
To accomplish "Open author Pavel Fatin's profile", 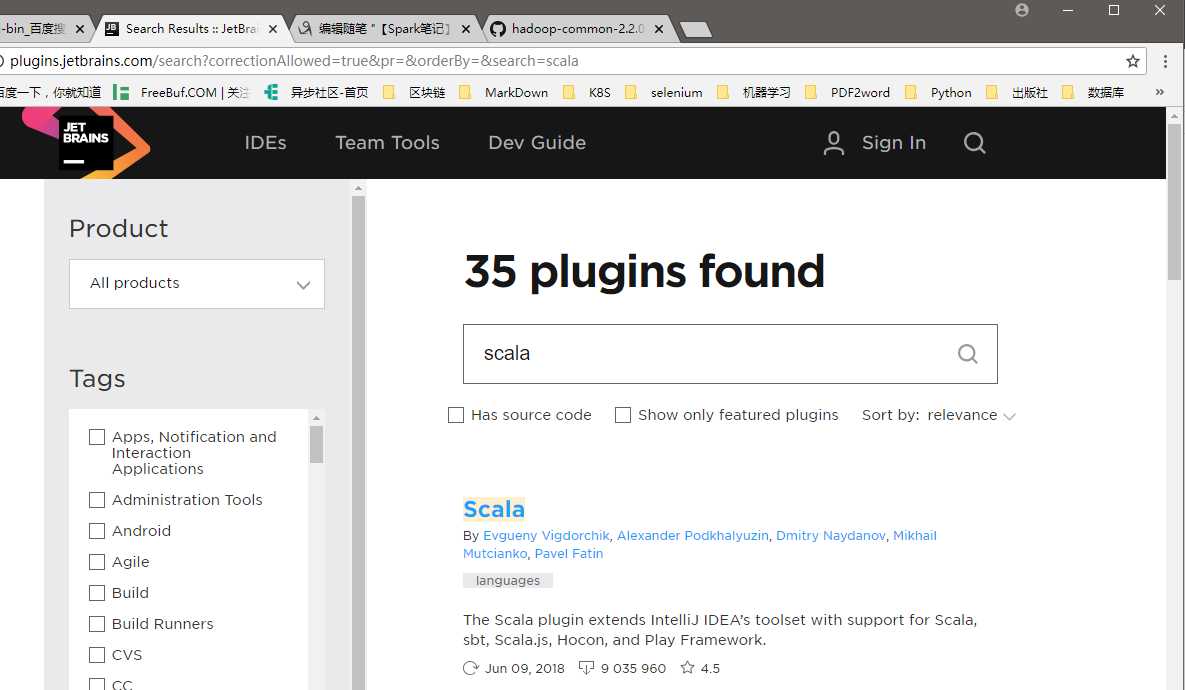I will (x=568, y=553).
